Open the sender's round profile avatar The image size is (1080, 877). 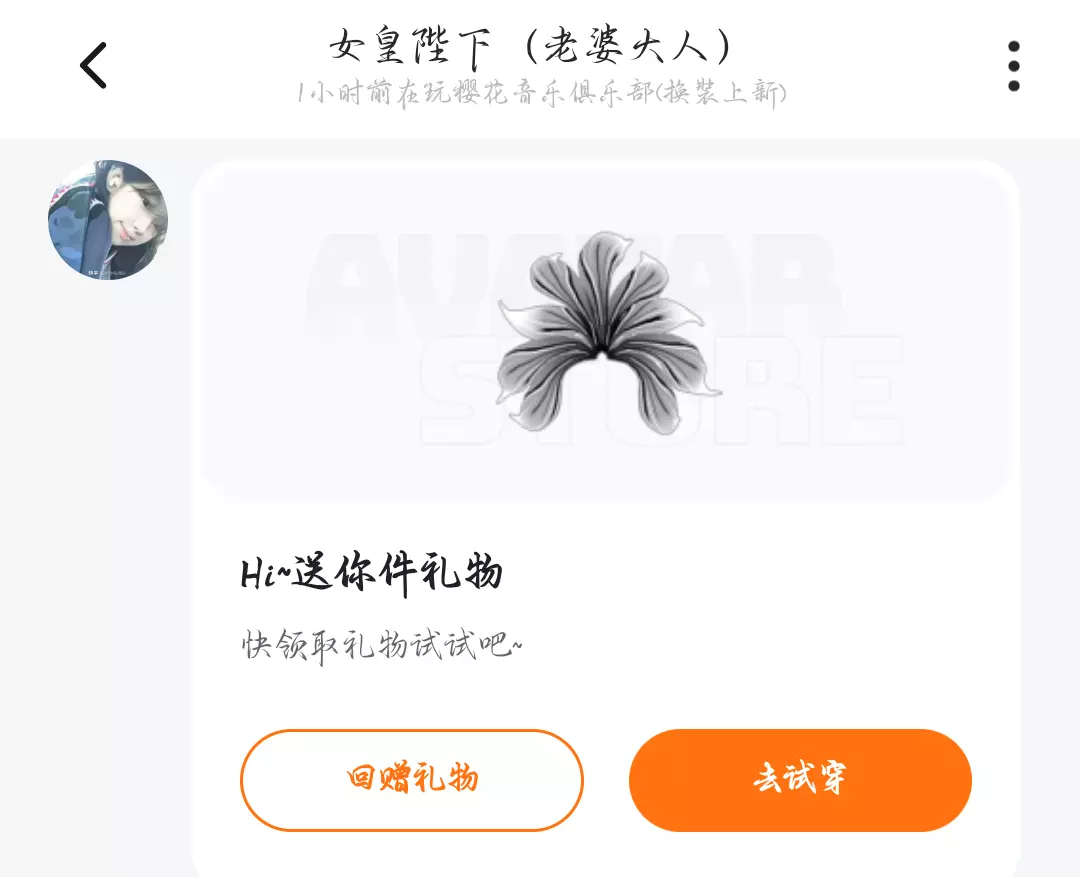108,220
